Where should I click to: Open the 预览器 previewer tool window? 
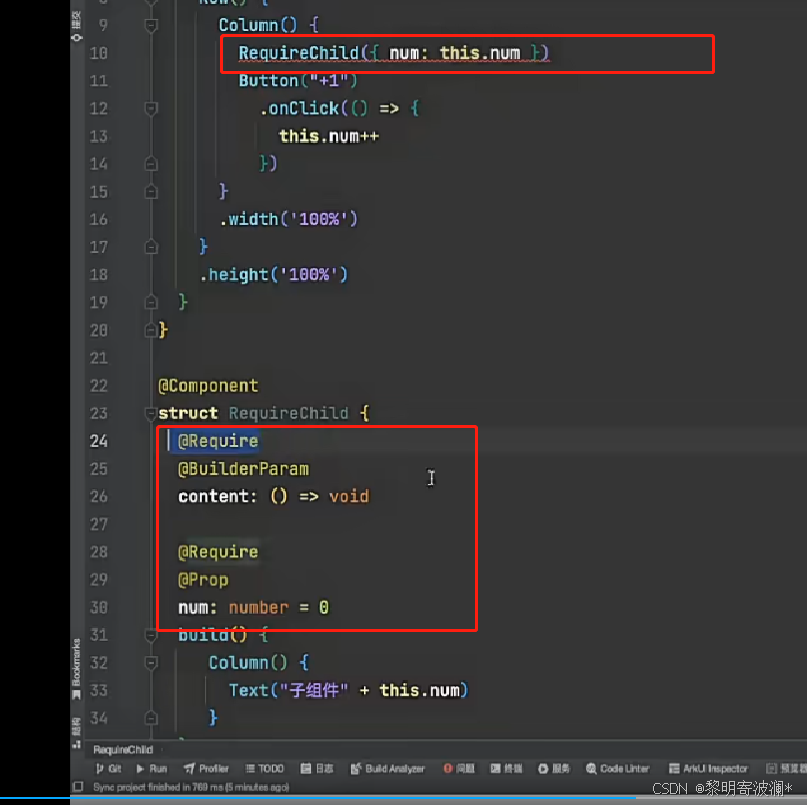coord(786,768)
